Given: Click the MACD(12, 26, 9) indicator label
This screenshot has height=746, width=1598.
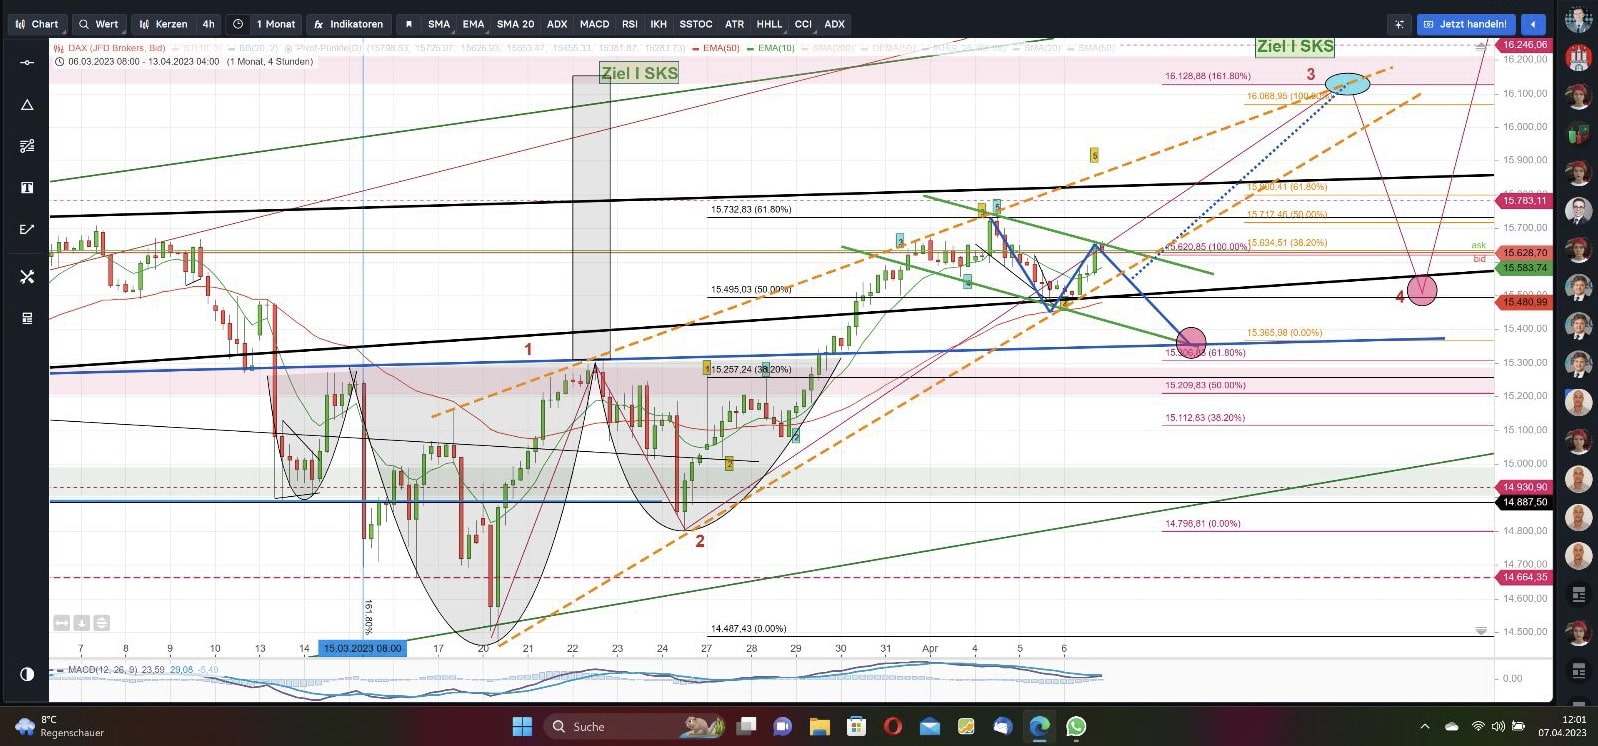Looking at the screenshot, I should pyautogui.click(x=102, y=670).
